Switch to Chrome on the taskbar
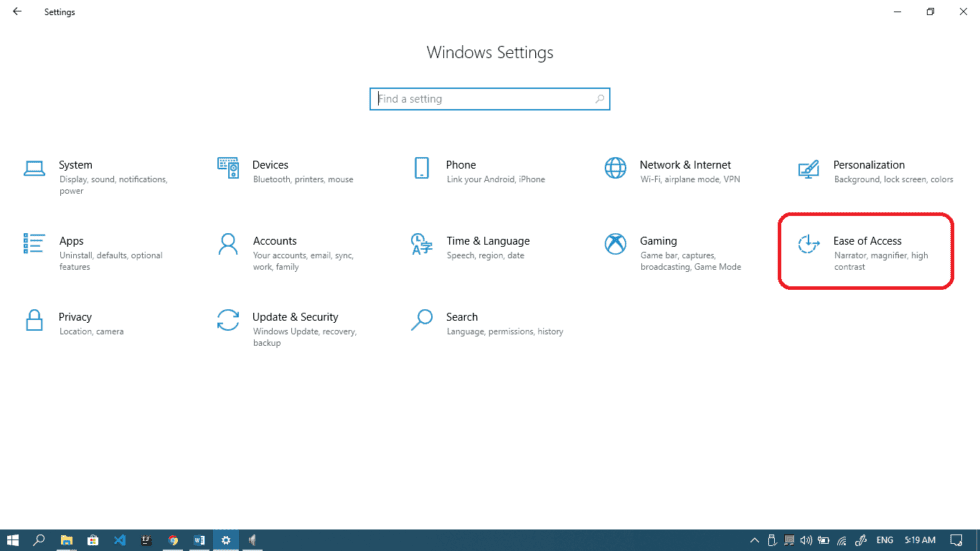Image resolution: width=980 pixels, height=551 pixels. pyautogui.click(x=172, y=540)
